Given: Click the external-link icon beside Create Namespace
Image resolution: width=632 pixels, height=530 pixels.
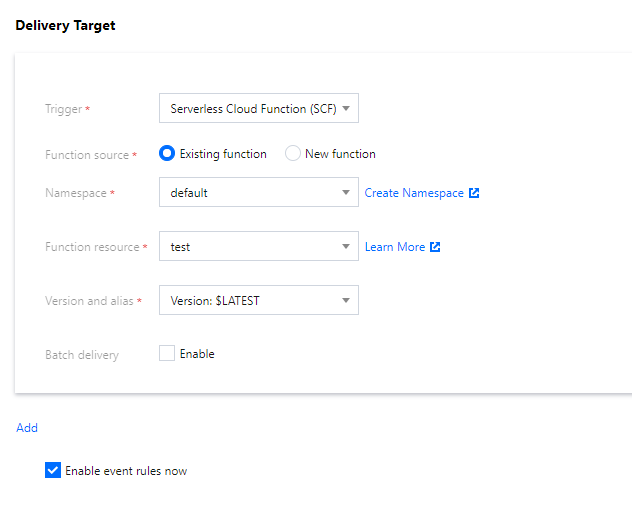Looking at the screenshot, I should pyautogui.click(x=475, y=193).
